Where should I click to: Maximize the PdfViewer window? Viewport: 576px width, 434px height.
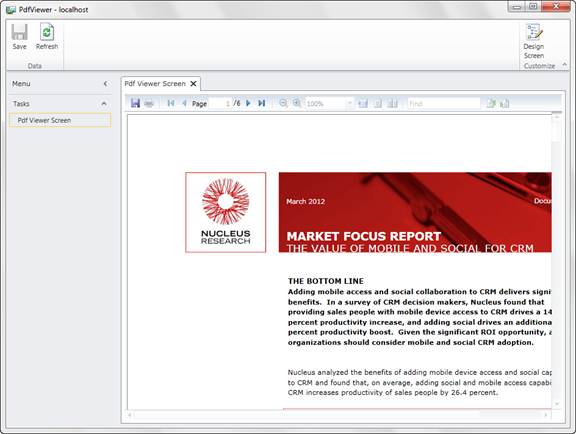[x=533, y=7]
